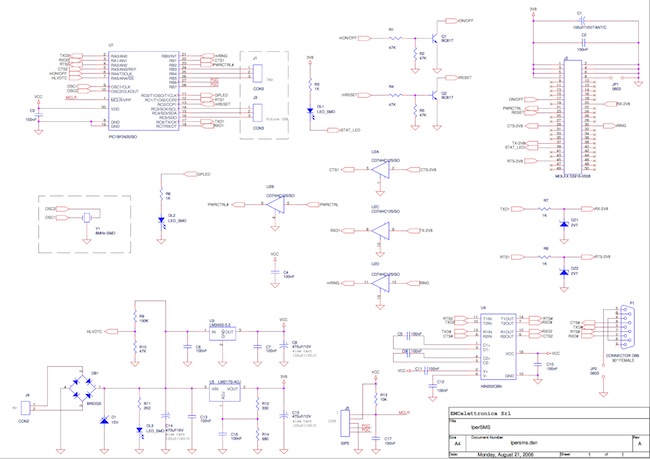
Task: Select the 'A4' size cell
Action: 457,444
